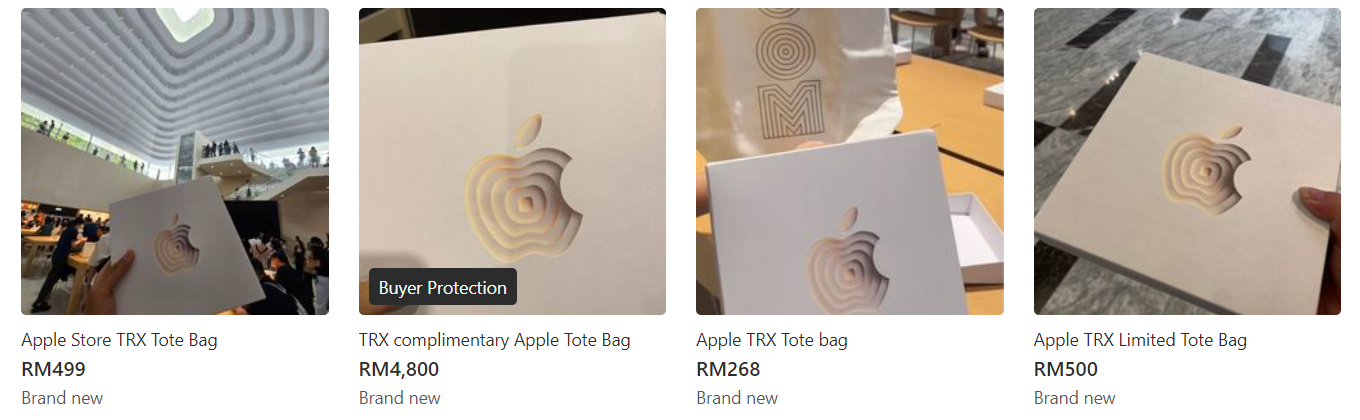Open the 'Apple Store TRX Tote Bag' title

tap(119, 340)
